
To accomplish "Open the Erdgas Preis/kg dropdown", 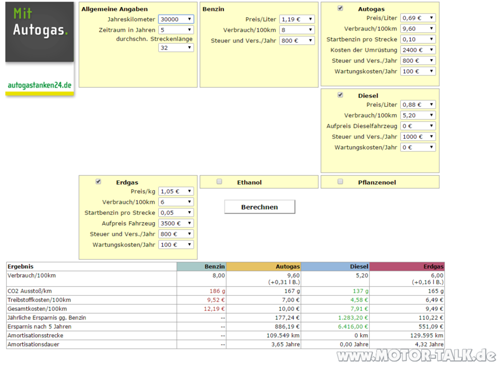I will [176, 191].
